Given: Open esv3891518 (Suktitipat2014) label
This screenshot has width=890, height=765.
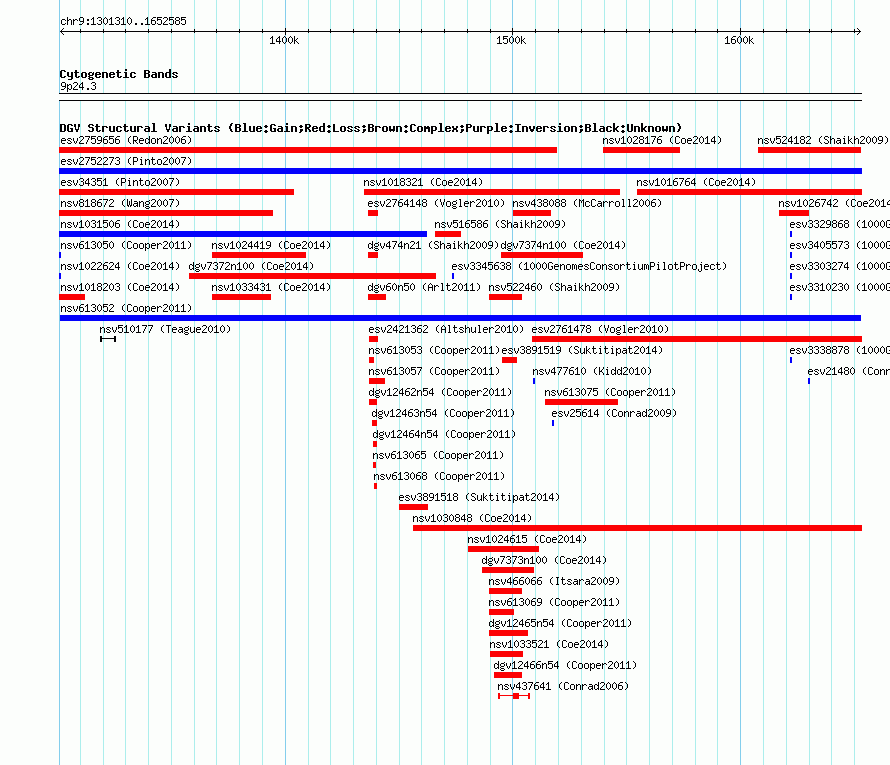Looking at the screenshot, I should (x=478, y=497).
